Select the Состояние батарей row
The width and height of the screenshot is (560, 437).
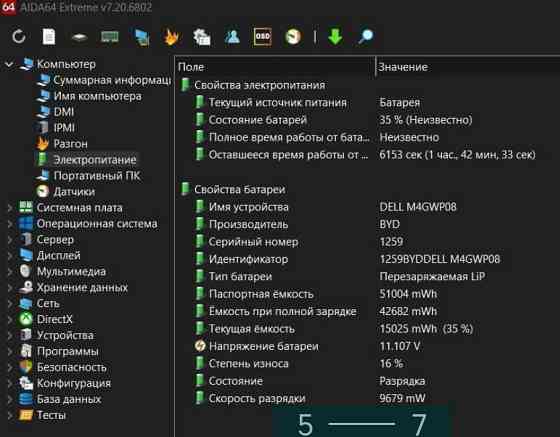coord(368,120)
